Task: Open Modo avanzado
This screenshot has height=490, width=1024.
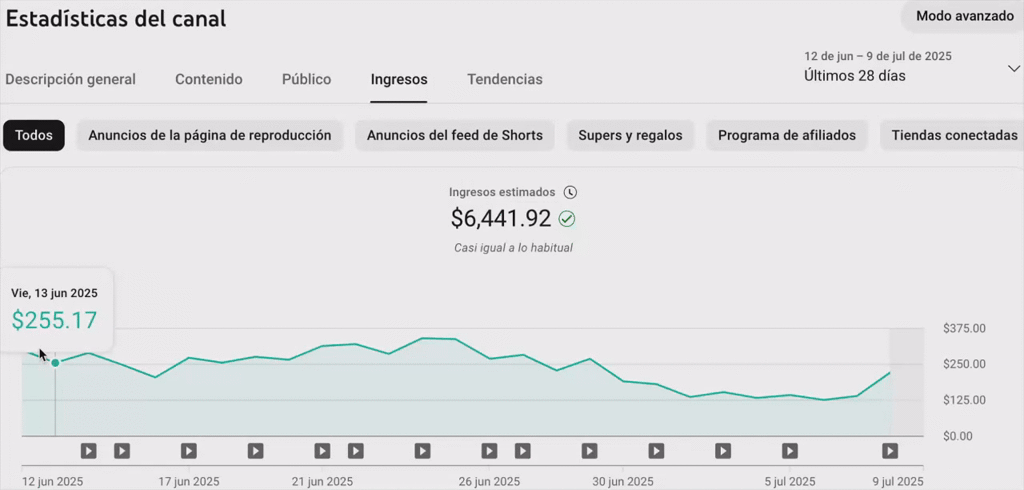Action: [x=964, y=16]
